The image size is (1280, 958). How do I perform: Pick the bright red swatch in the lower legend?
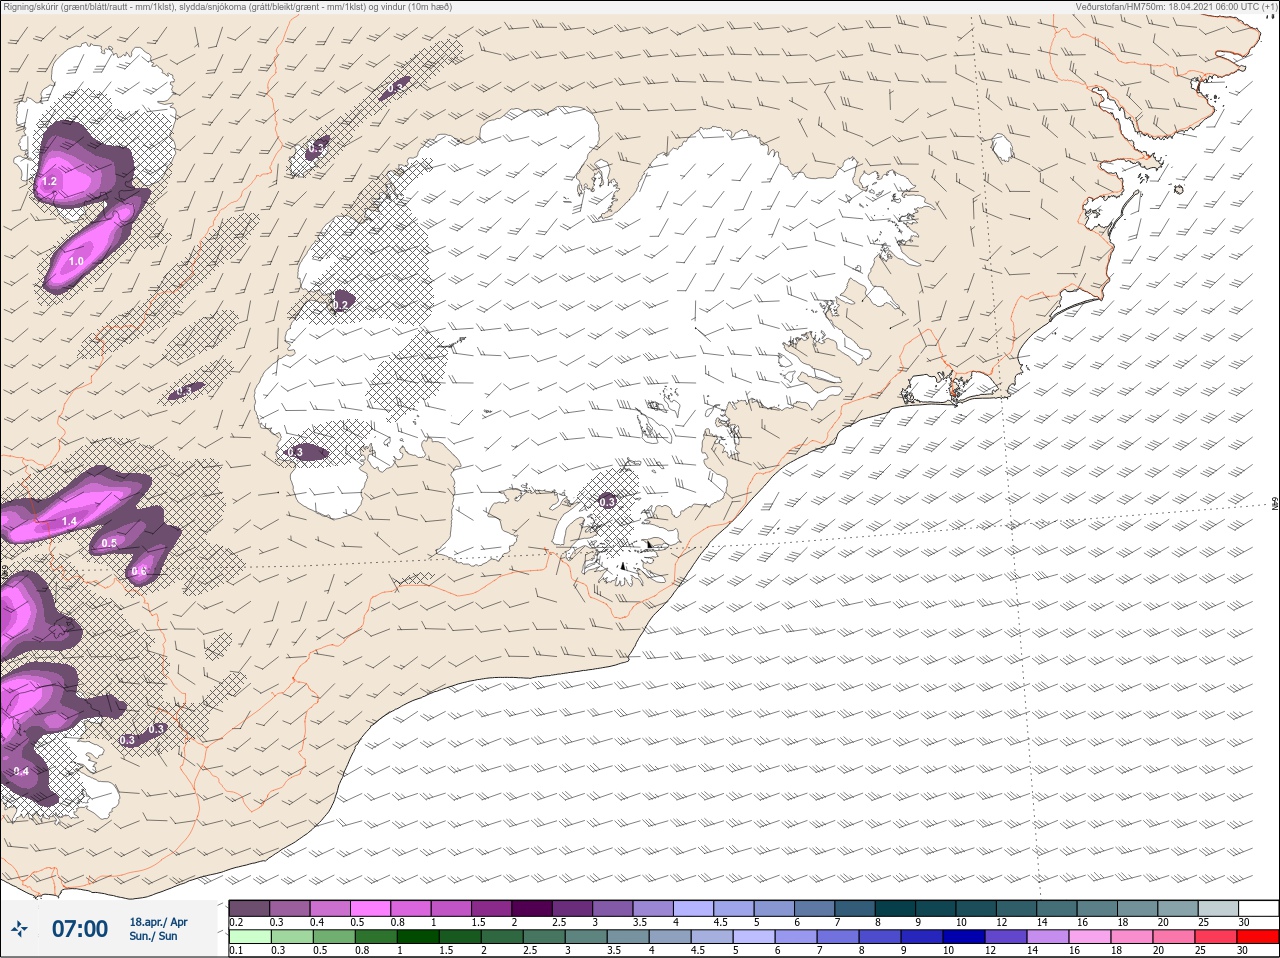1258,937
